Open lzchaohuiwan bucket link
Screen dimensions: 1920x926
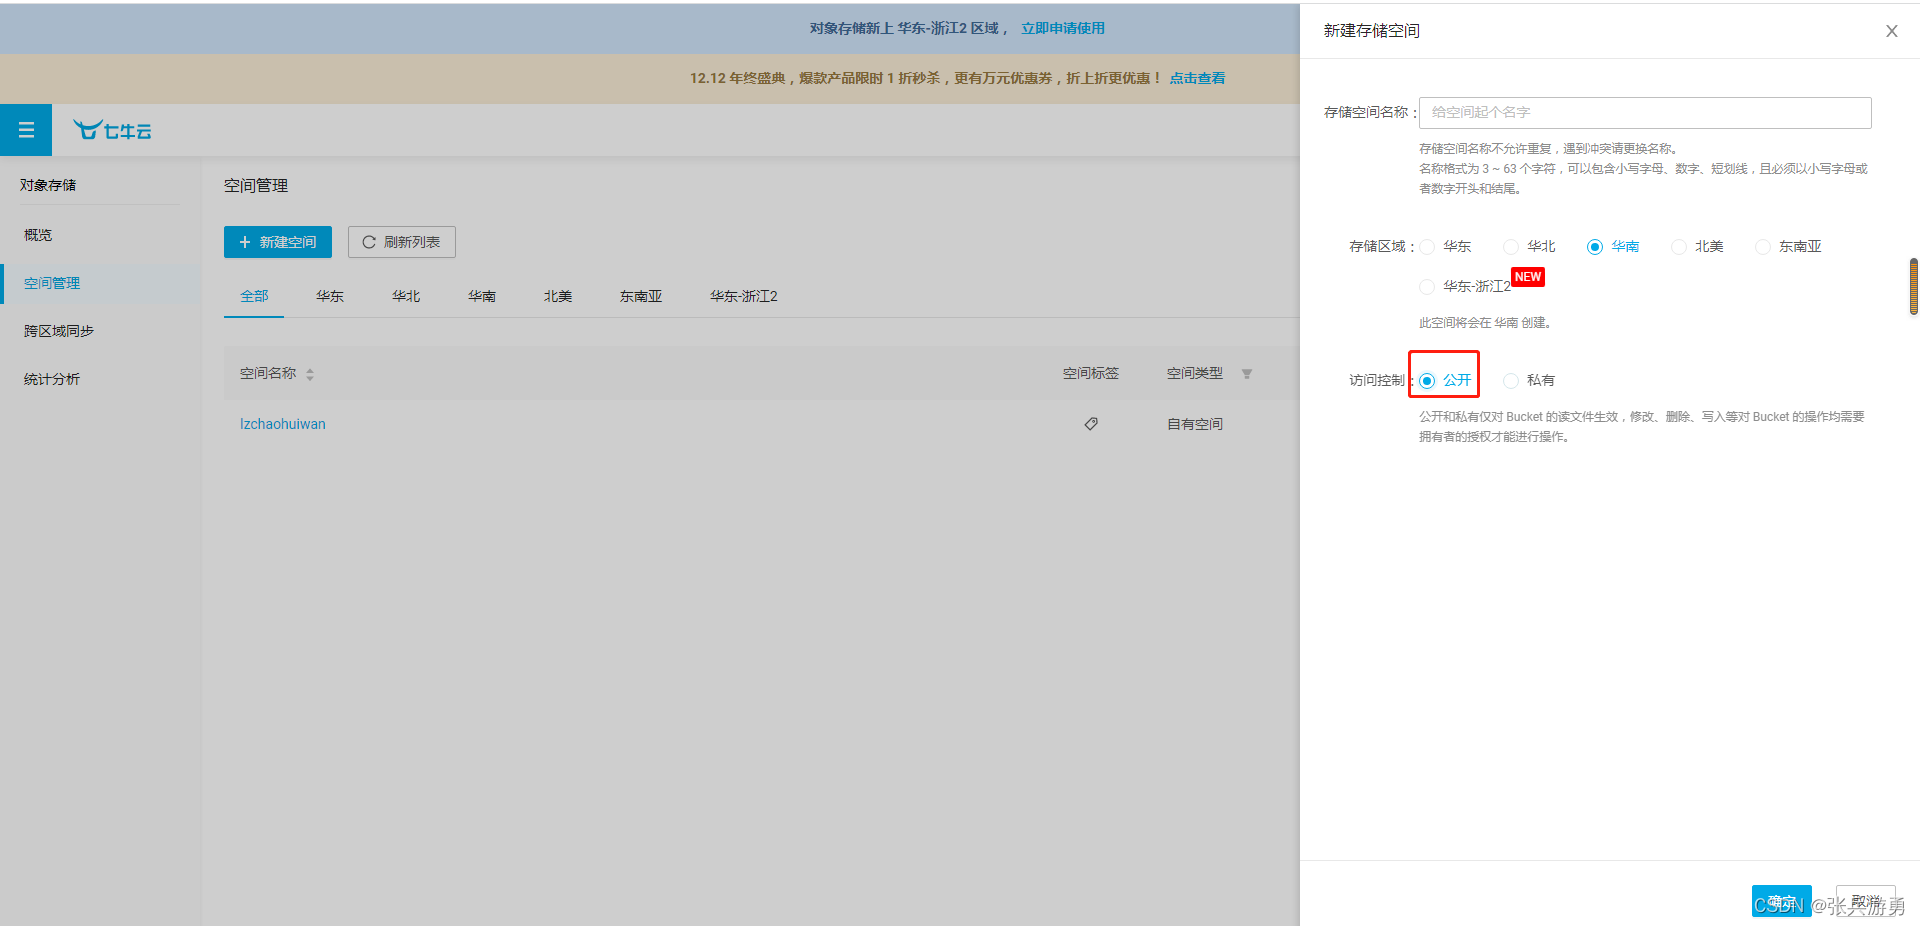point(283,424)
